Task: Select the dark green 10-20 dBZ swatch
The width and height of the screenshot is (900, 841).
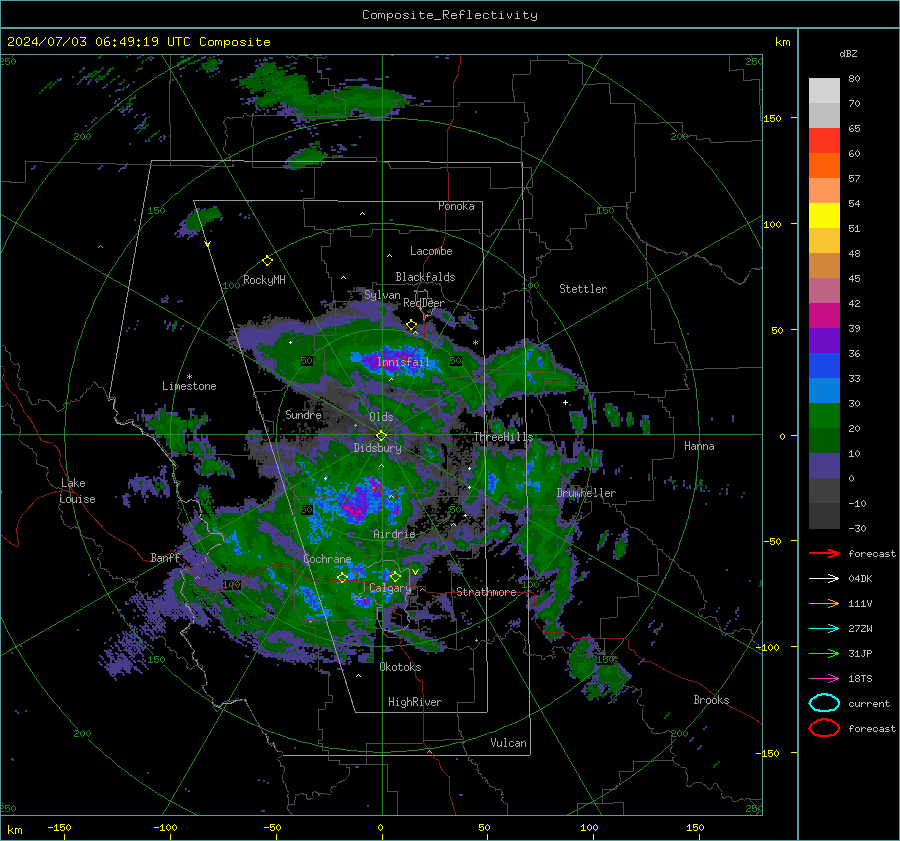Action: pos(824,441)
